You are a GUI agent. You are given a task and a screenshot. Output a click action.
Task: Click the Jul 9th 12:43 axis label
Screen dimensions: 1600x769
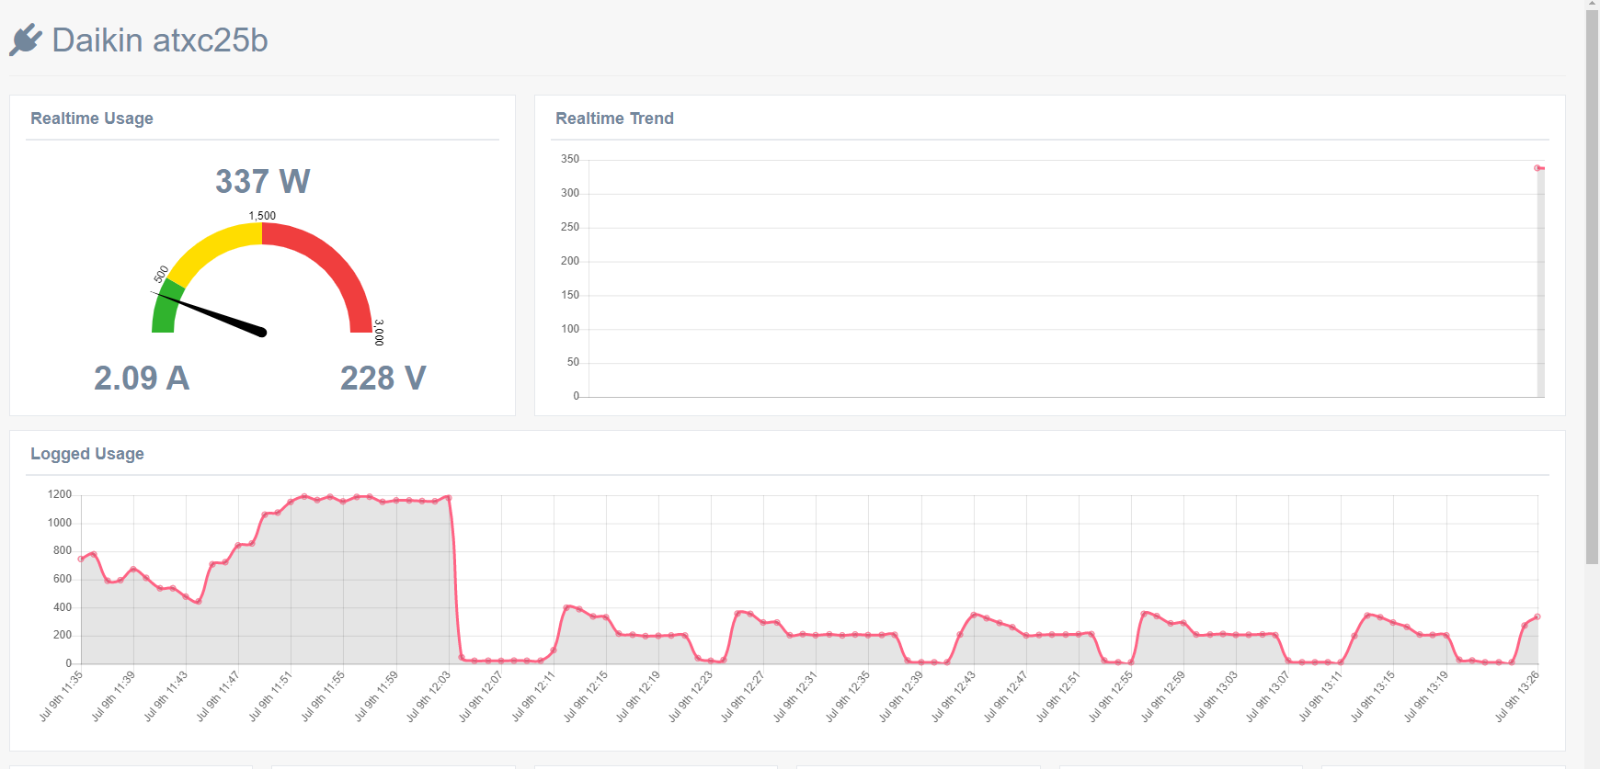pyautogui.click(x=953, y=696)
